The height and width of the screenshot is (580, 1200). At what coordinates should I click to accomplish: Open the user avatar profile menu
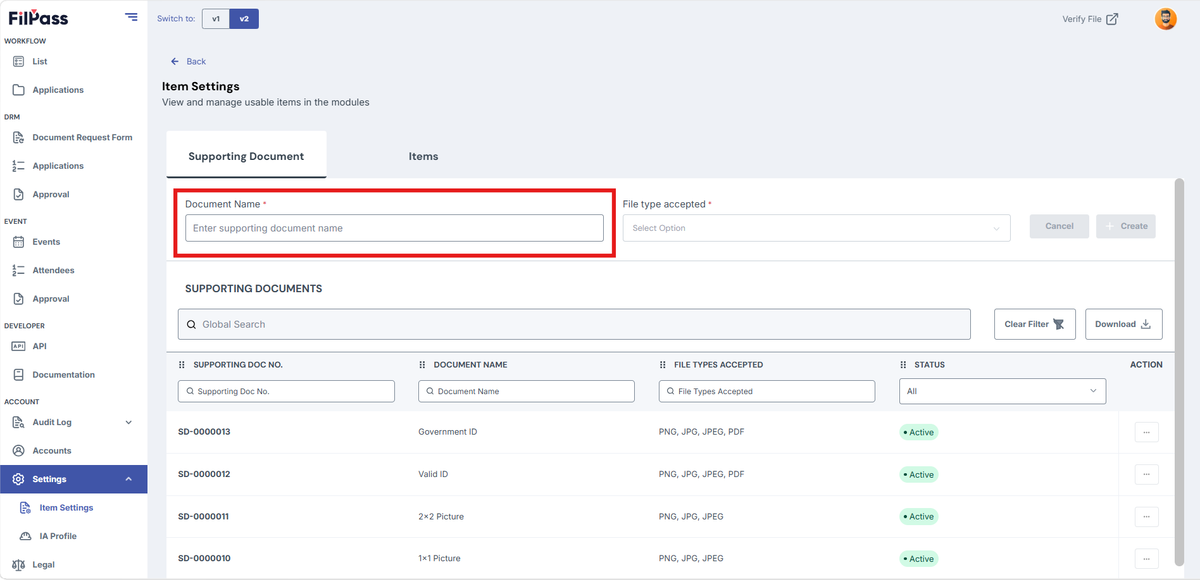pyautogui.click(x=1166, y=19)
